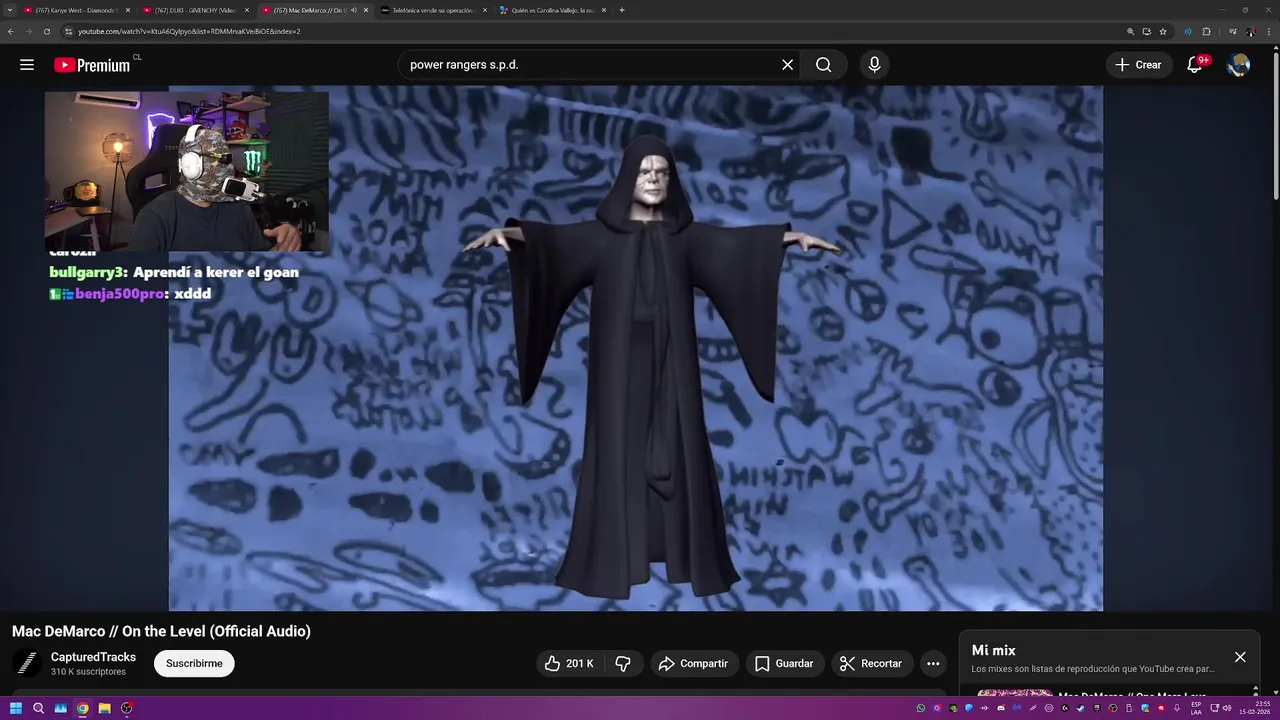This screenshot has height=720, width=1280.
Task: Bookmark this page with the star
Action: click(x=1162, y=31)
